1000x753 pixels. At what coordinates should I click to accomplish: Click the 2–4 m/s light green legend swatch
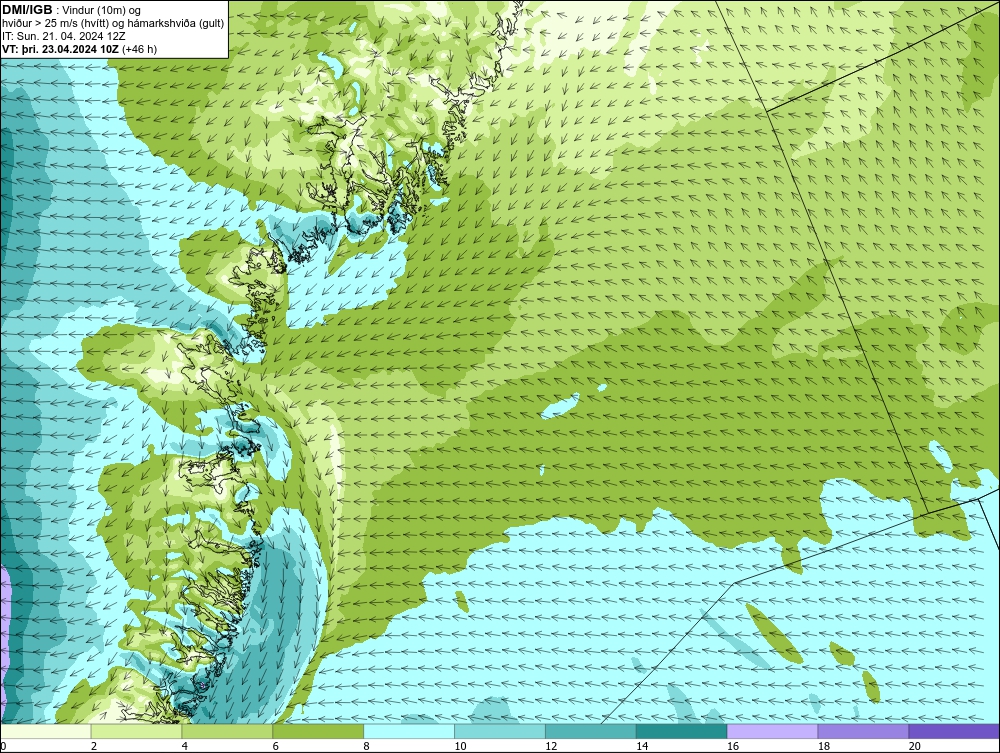(x=136, y=731)
